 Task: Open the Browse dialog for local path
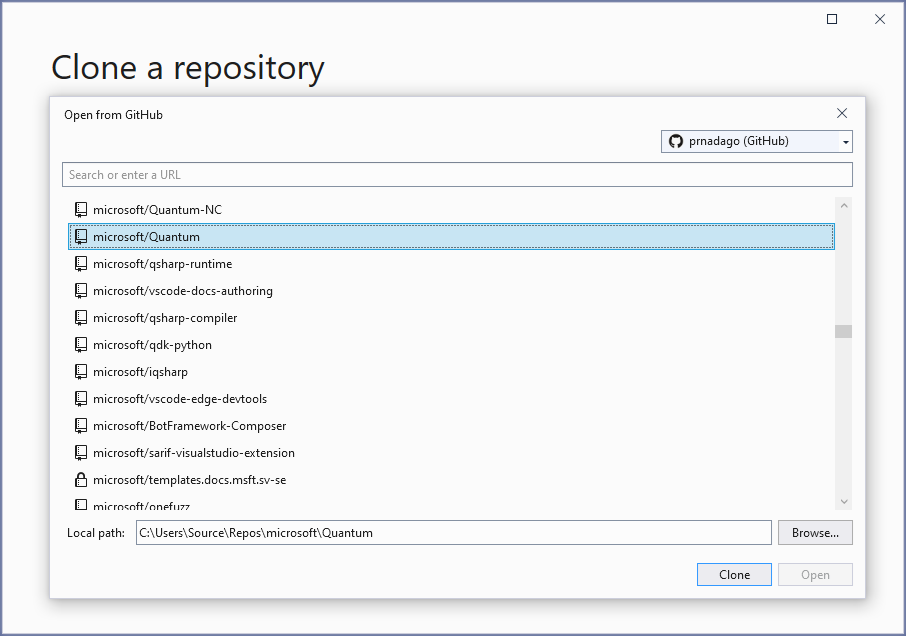[815, 532]
